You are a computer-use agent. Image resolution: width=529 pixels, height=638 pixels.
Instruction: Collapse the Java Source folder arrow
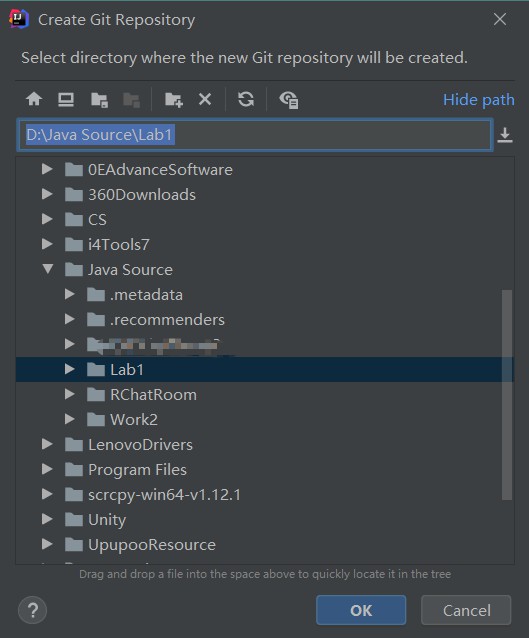click(x=48, y=269)
